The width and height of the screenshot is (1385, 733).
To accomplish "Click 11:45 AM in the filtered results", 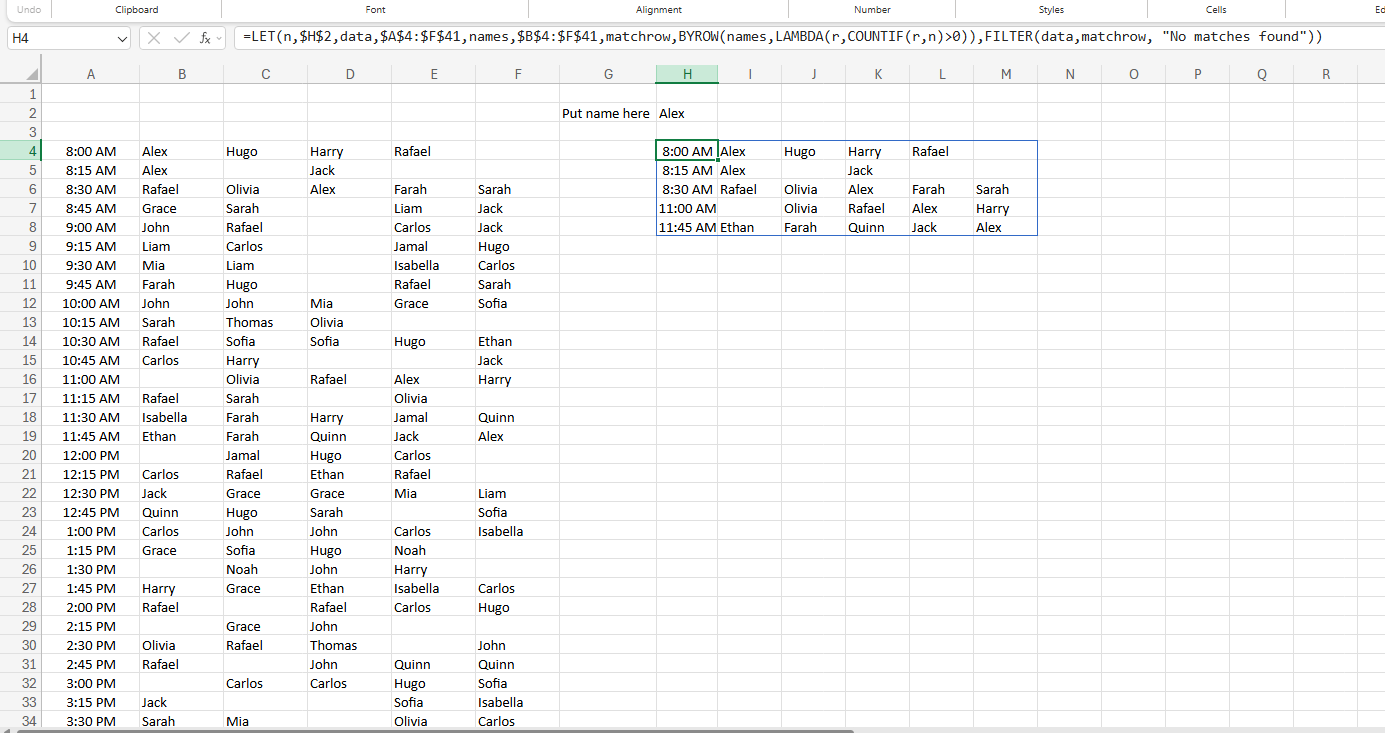I will point(687,227).
